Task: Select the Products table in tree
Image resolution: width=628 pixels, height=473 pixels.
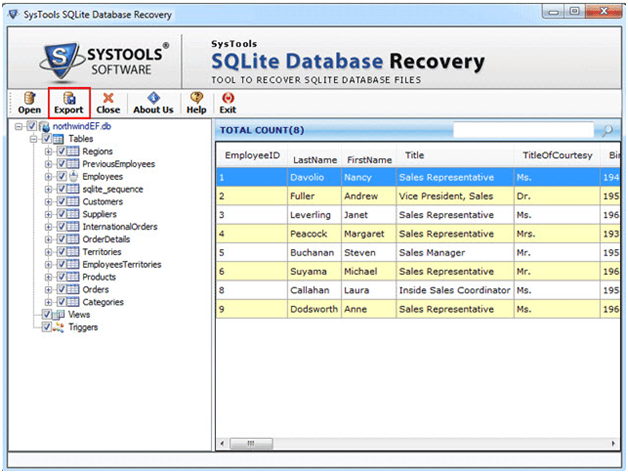Action: [x=100, y=277]
